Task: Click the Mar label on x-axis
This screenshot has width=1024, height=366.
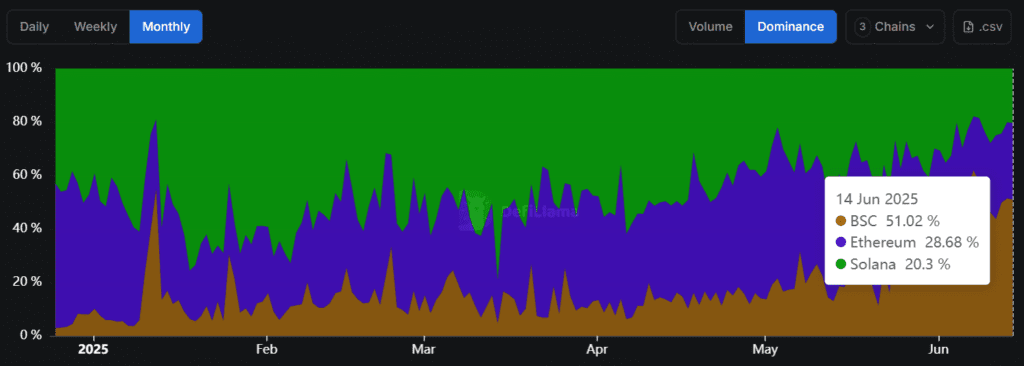Action: pos(424,349)
